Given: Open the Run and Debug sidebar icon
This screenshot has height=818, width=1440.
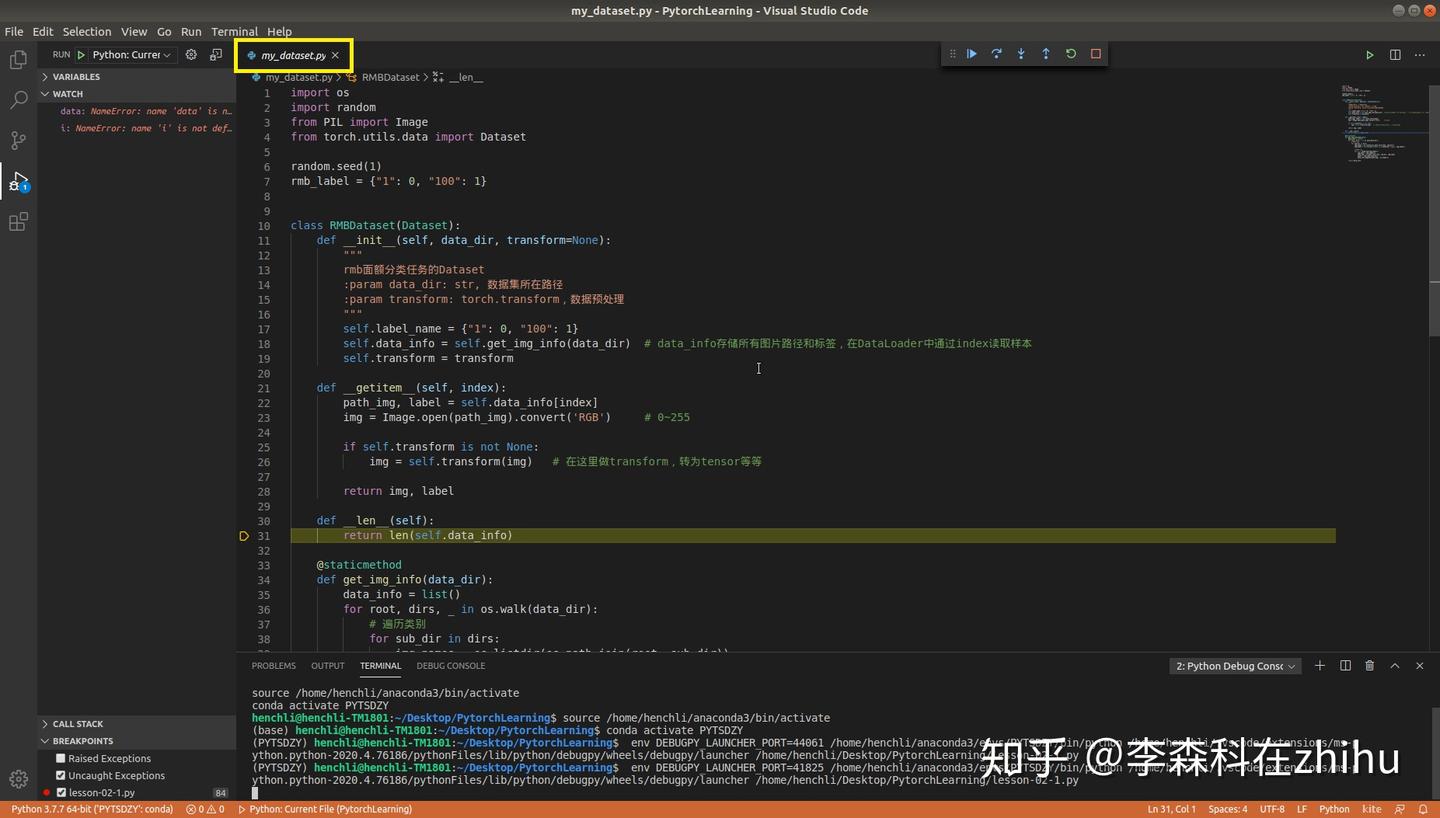Looking at the screenshot, I should point(18,182).
